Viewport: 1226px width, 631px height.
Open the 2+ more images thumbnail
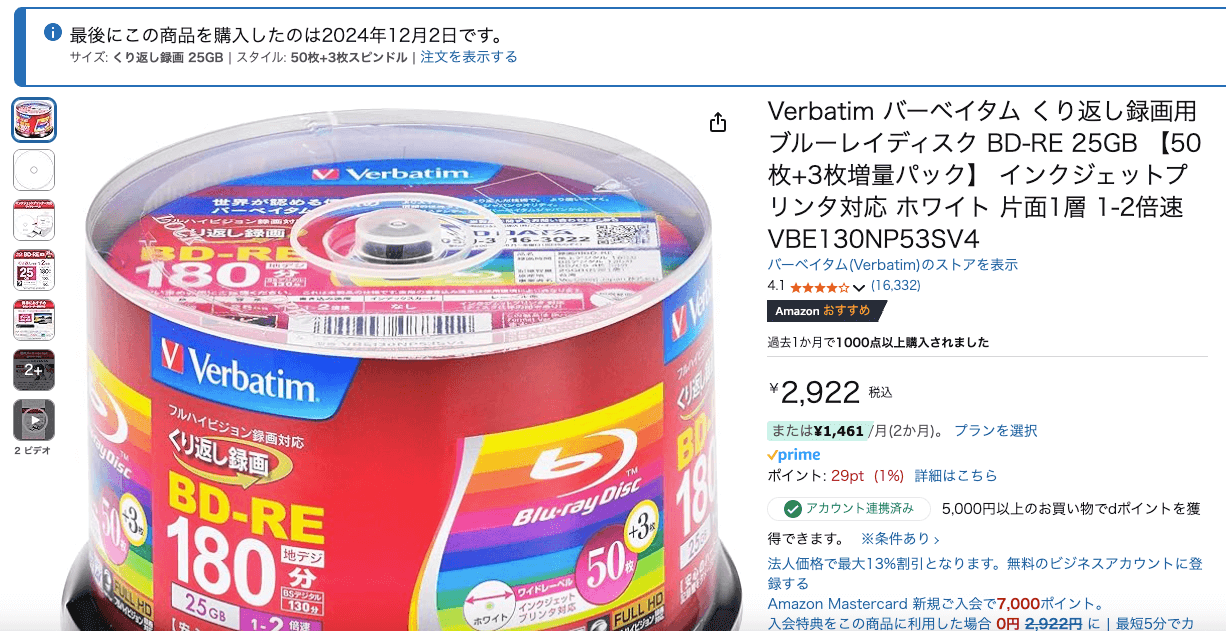(34, 370)
